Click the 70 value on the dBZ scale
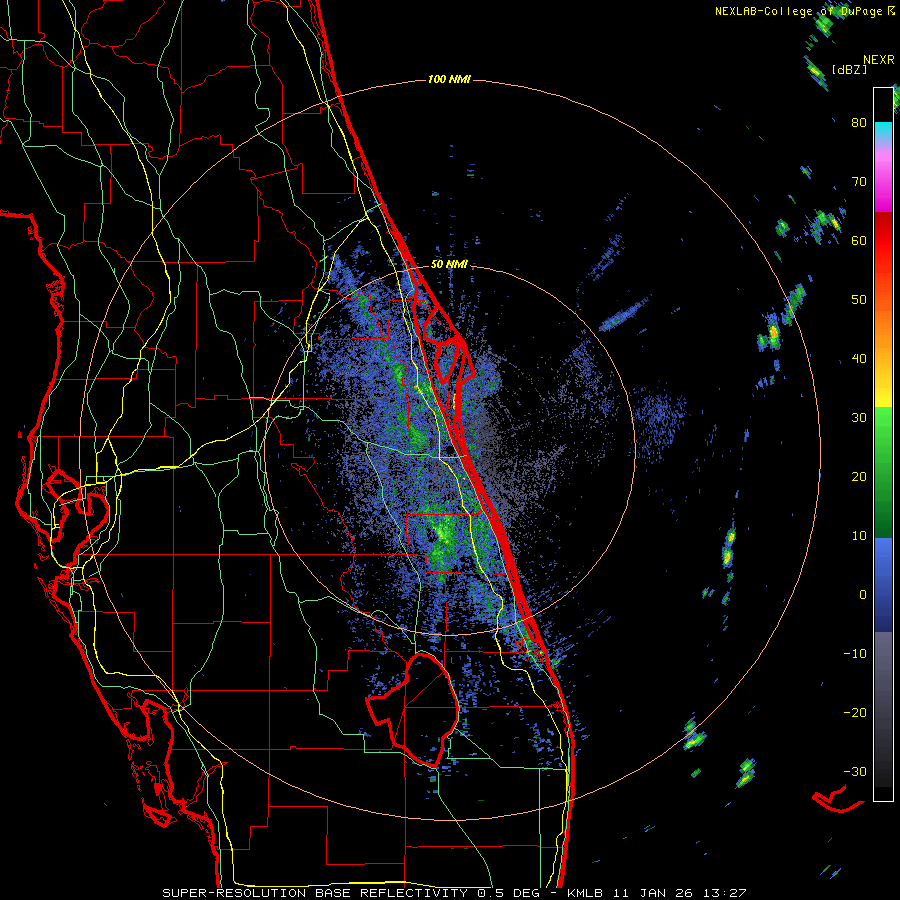The height and width of the screenshot is (900, 900). click(x=859, y=181)
